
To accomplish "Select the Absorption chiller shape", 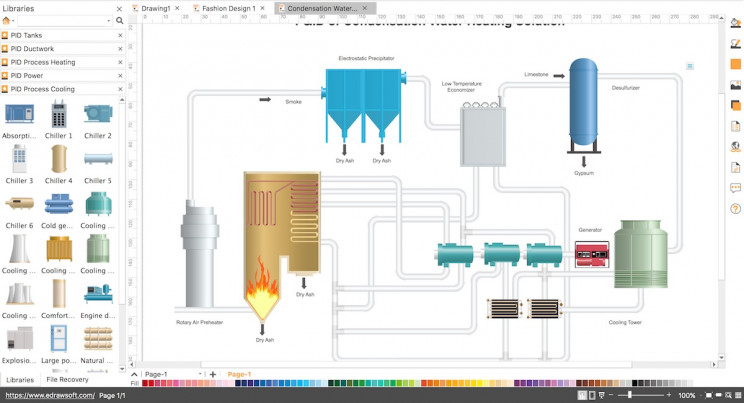I will click(x=19, y=114).
